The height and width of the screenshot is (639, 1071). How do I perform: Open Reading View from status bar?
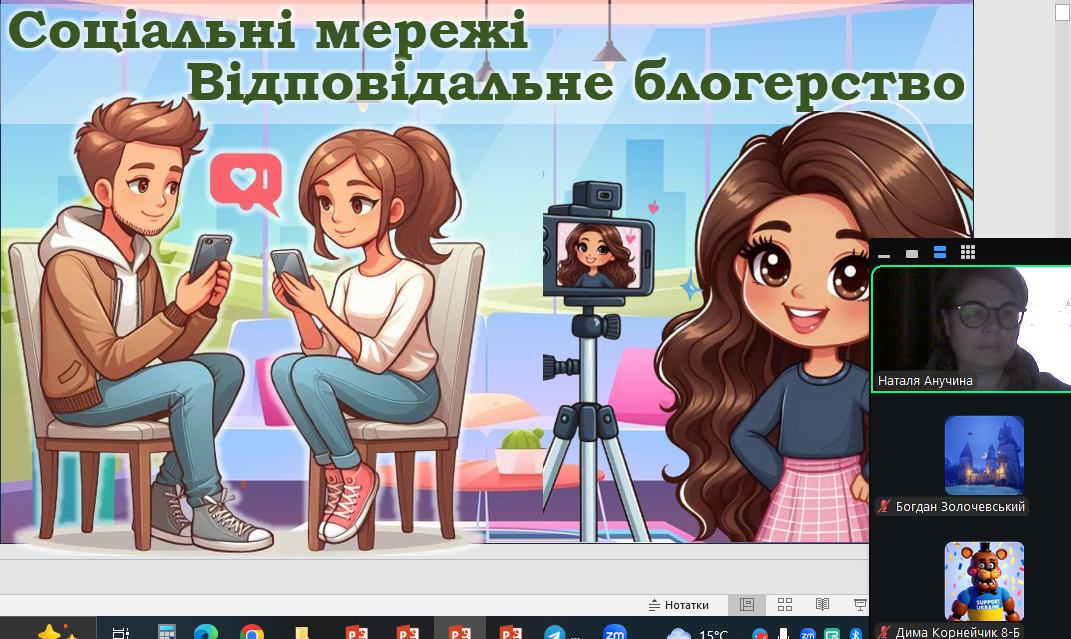pyautogui.click(x=822, y=605)
